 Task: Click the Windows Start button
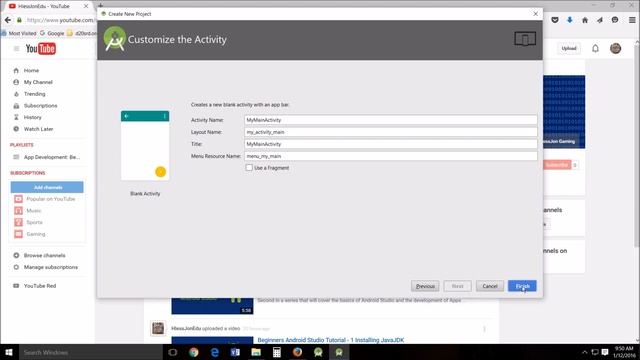pyautogui.click(x=9, y=352)
